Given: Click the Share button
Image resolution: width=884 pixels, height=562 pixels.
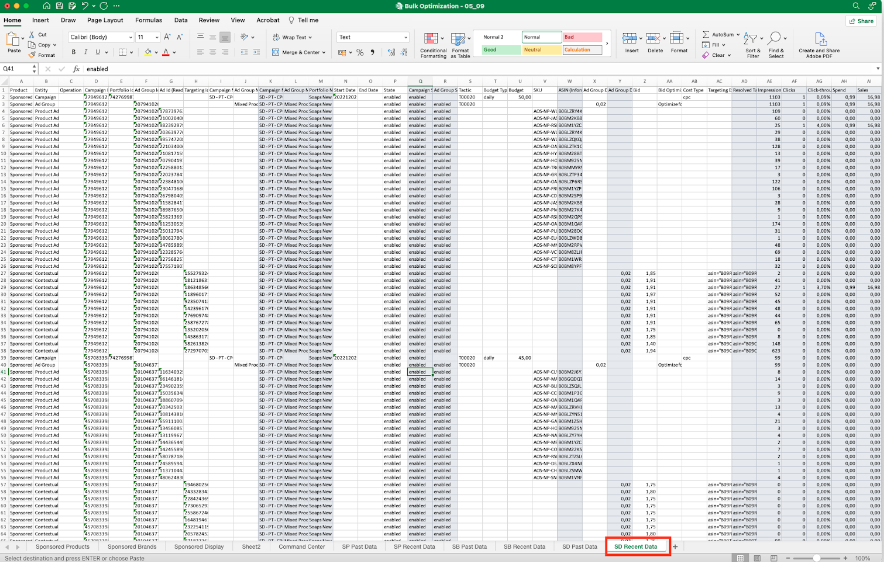Looking at the screenshot, I should [x=860, y=19].
